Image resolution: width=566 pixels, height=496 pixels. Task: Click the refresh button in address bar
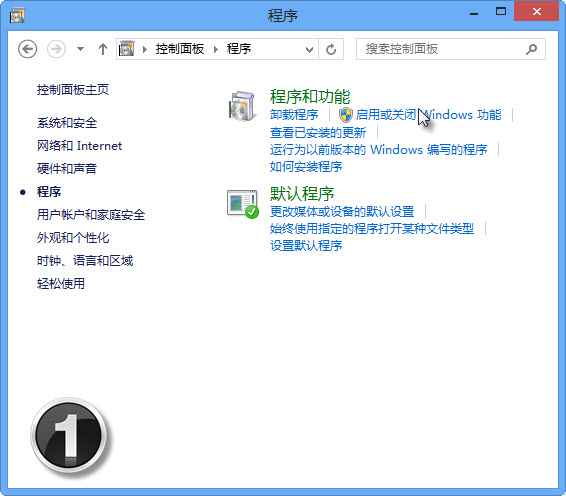coord(331,49)
